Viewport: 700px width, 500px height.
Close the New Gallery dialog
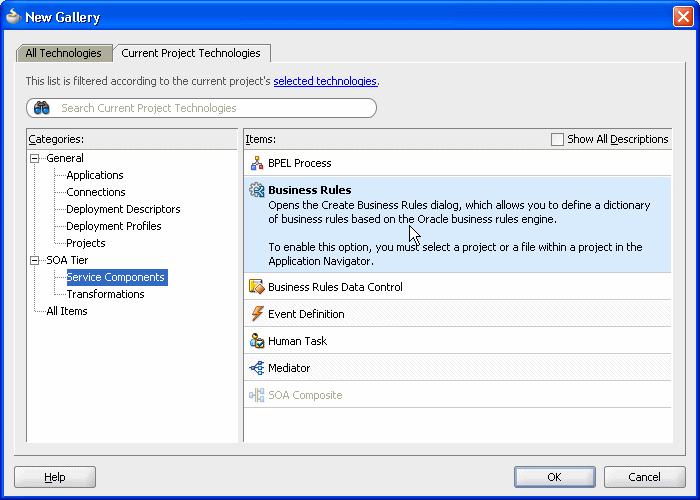[x=683, y=17]
